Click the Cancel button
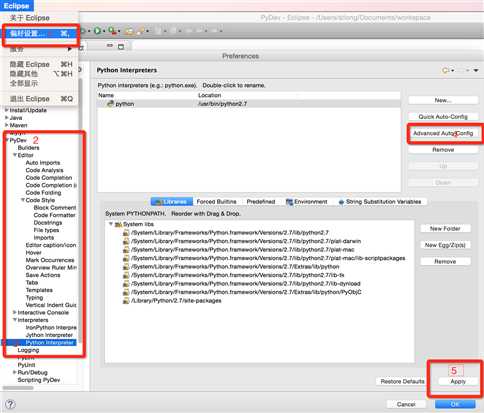 point(406,404)
